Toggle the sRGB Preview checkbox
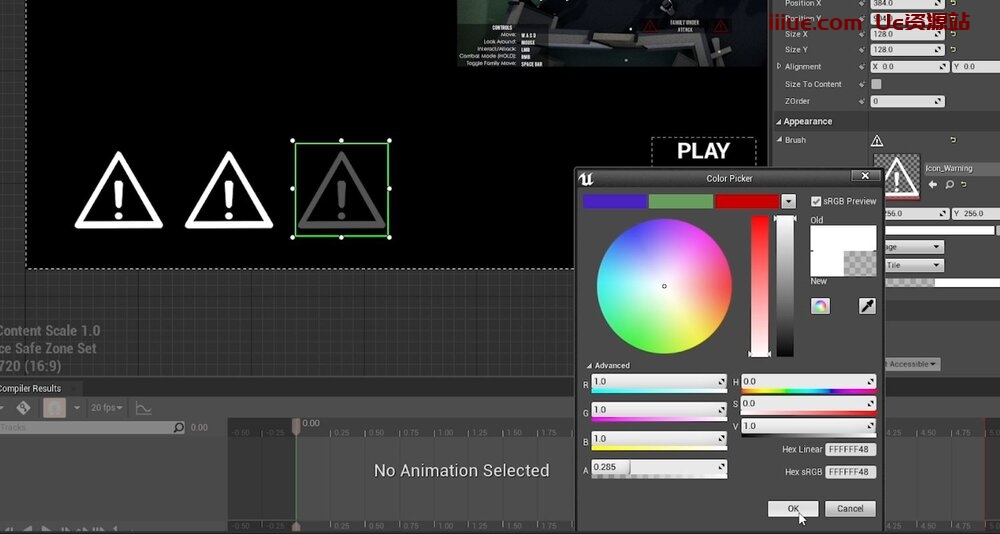 [816, 201]
